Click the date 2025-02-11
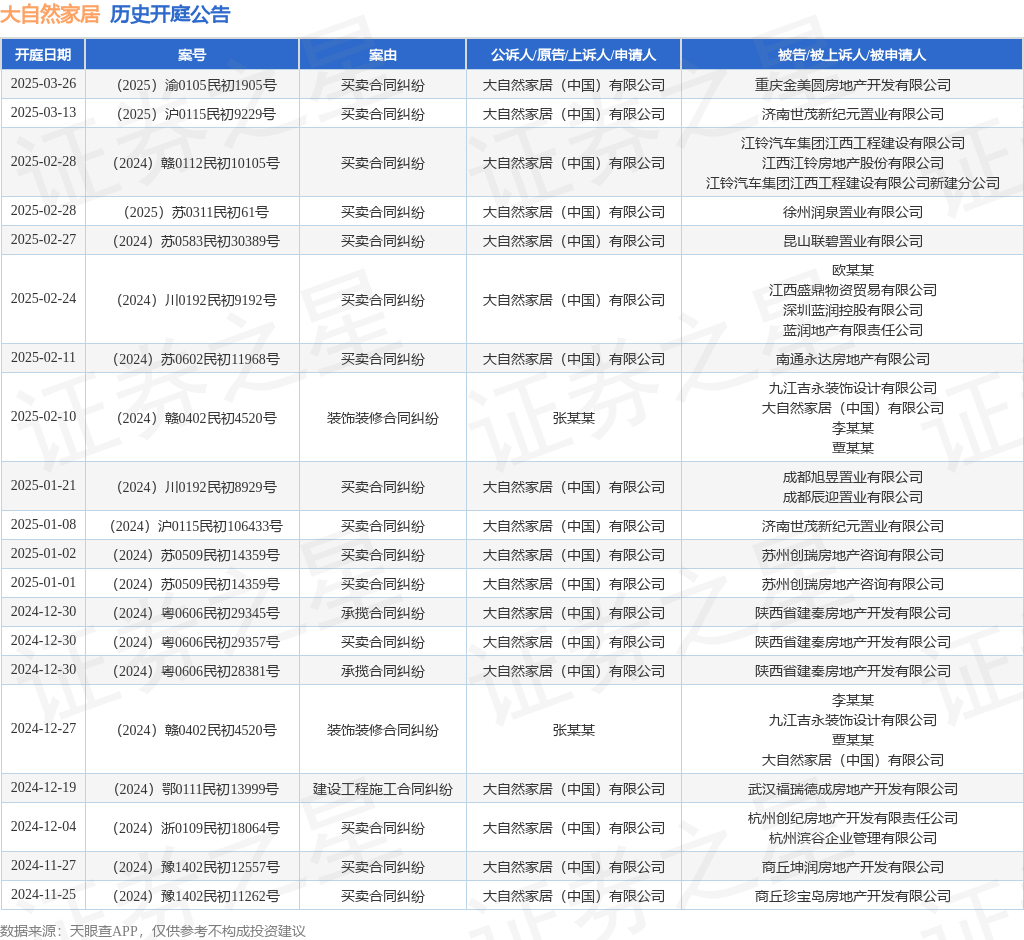1024x940 pixels. (x=43, y=358)
